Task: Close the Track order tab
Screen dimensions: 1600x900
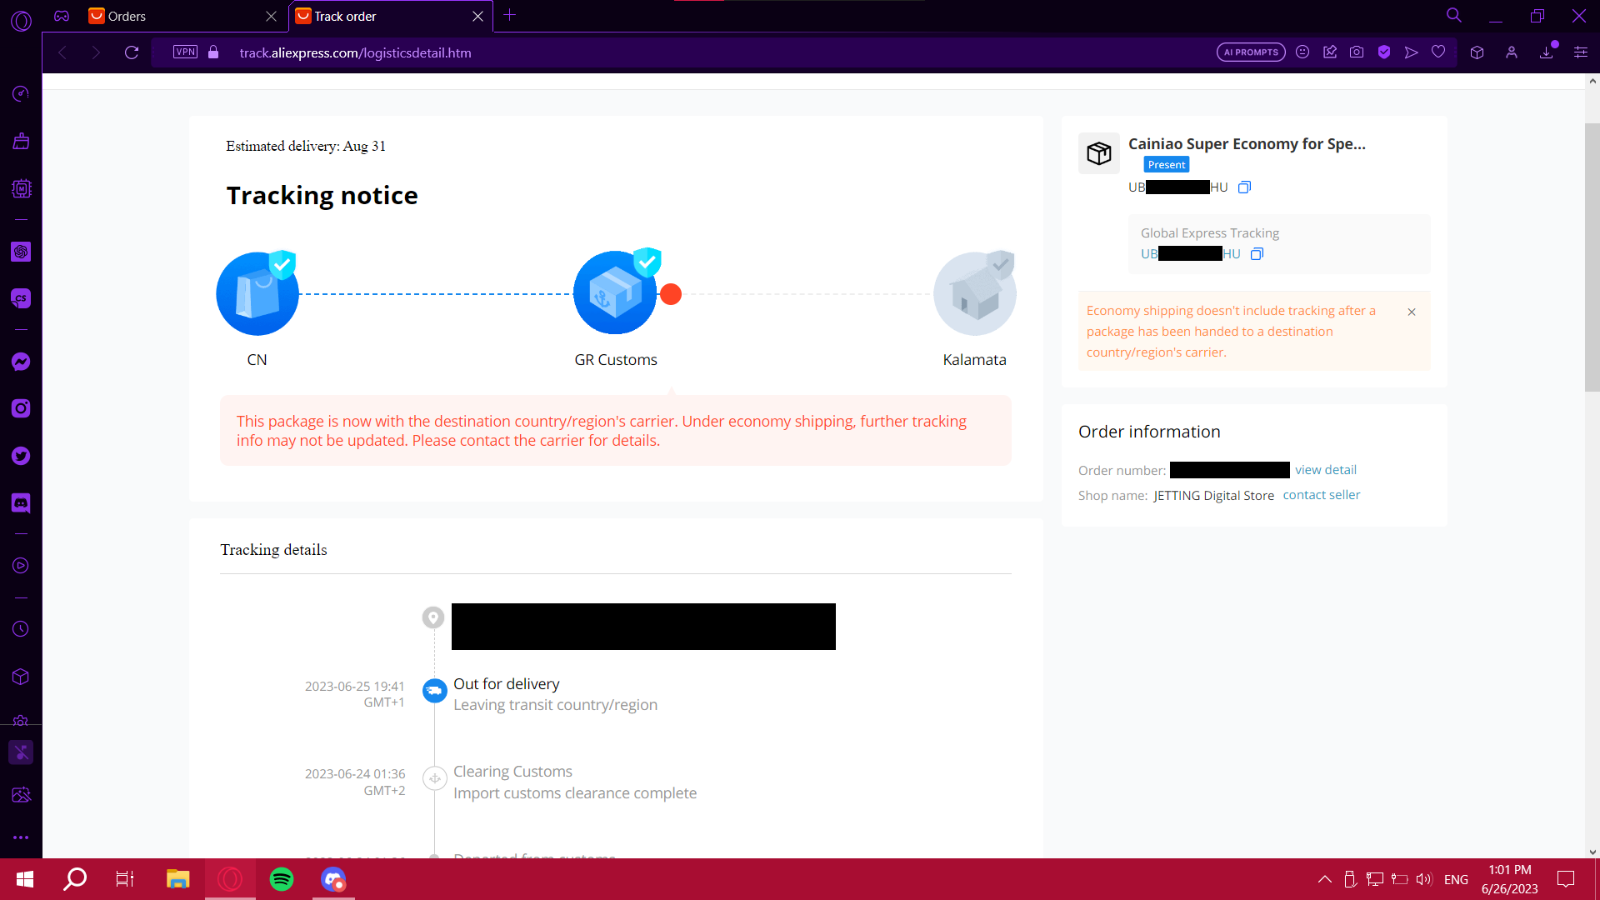Action: tap(477, 16)
